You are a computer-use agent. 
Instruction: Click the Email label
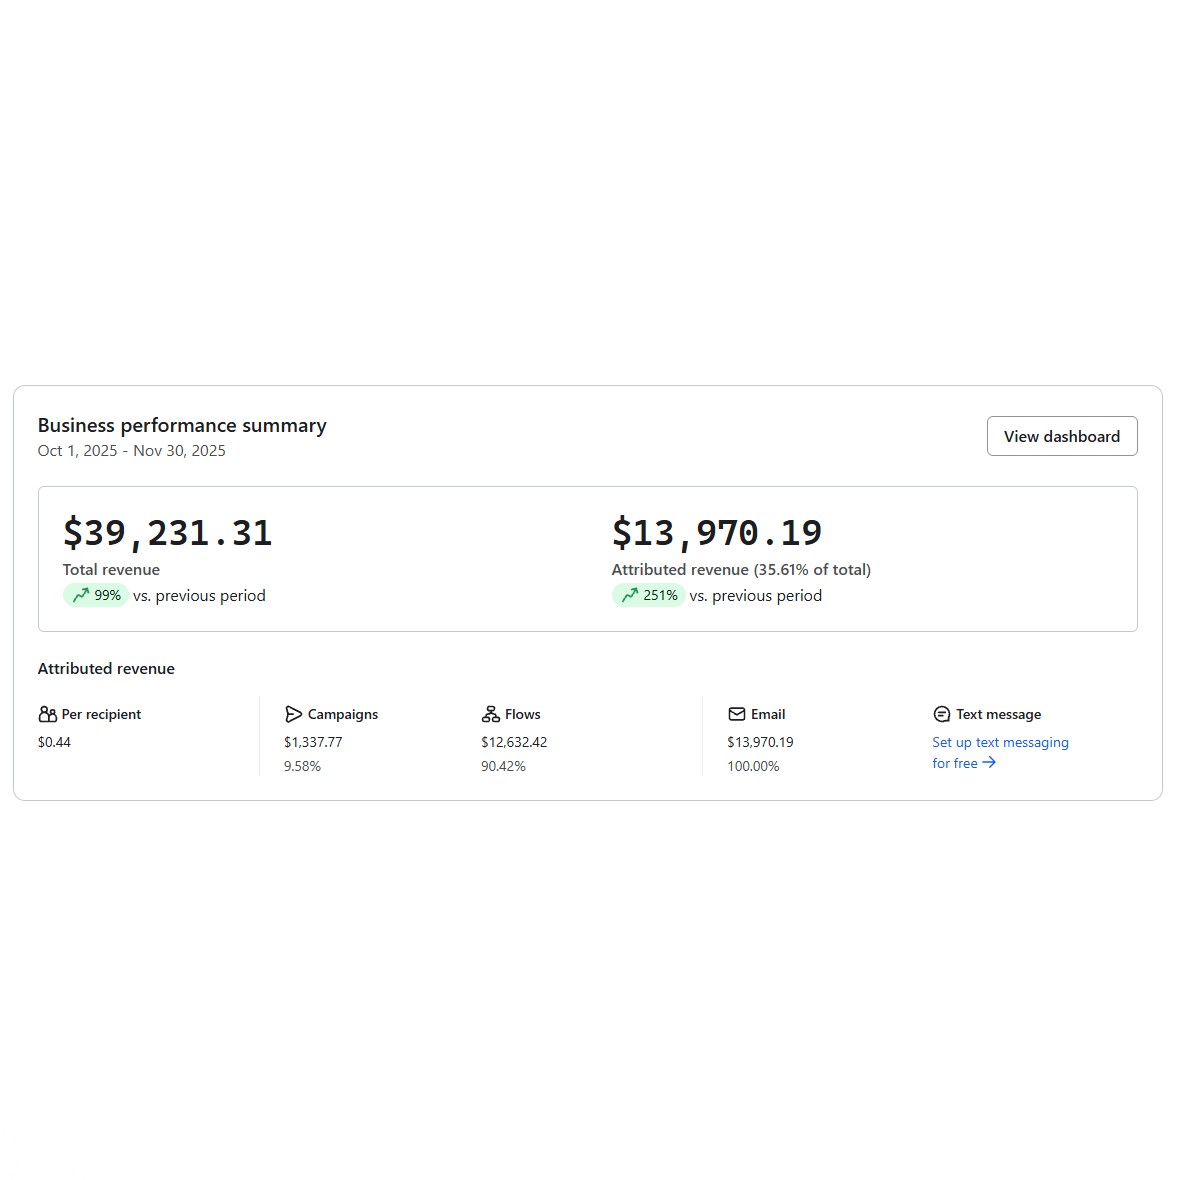[x=768, y=714]
